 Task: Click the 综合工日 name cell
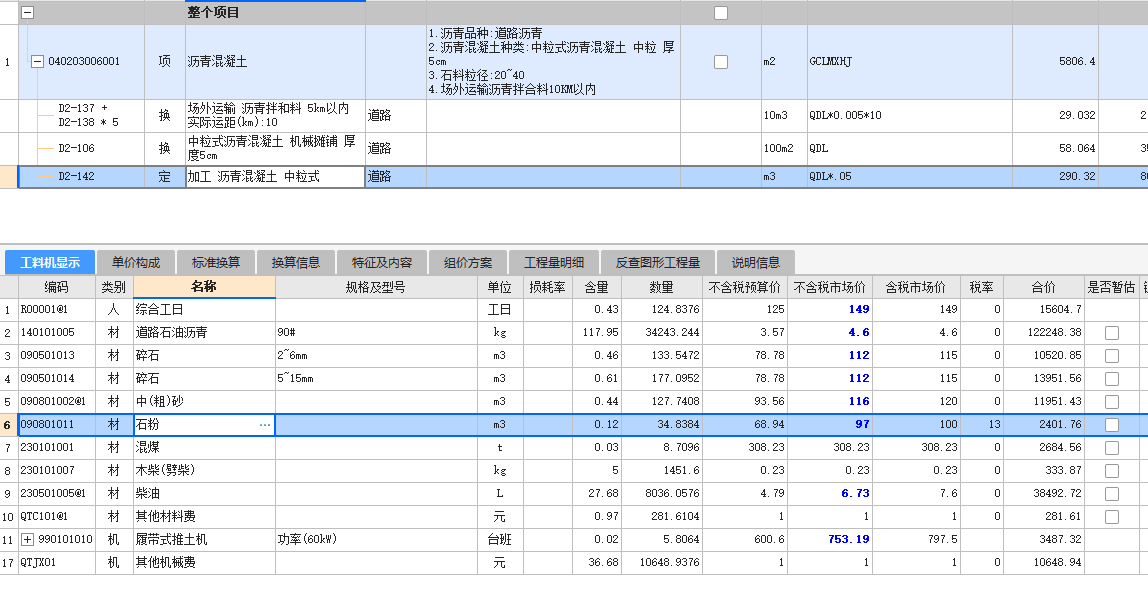pyautogui.click(x=204, y=310)
